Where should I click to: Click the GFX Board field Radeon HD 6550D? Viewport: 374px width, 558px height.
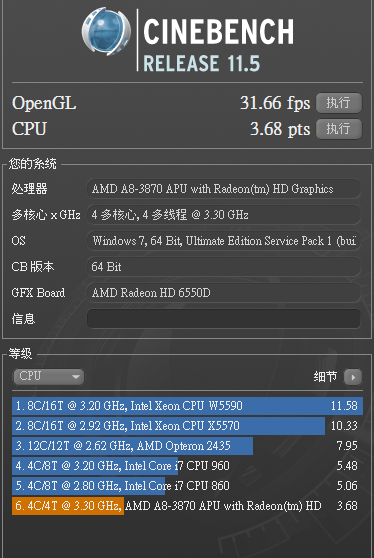(223, 293)
